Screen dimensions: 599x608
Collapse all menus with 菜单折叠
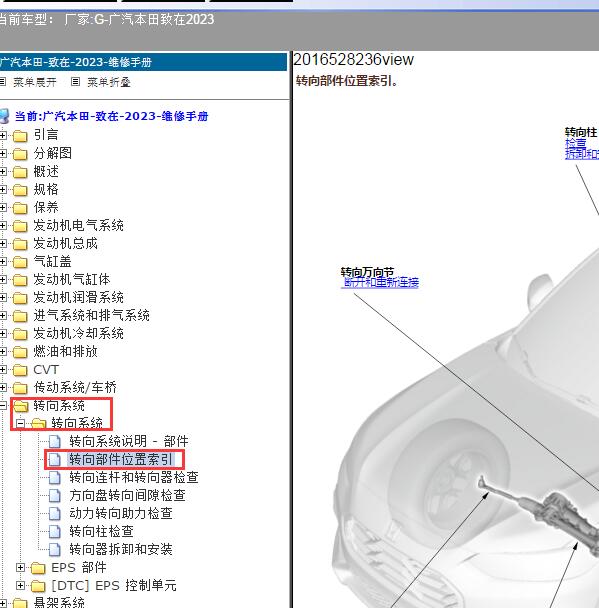pyautogui.click(x=109, y=82)
